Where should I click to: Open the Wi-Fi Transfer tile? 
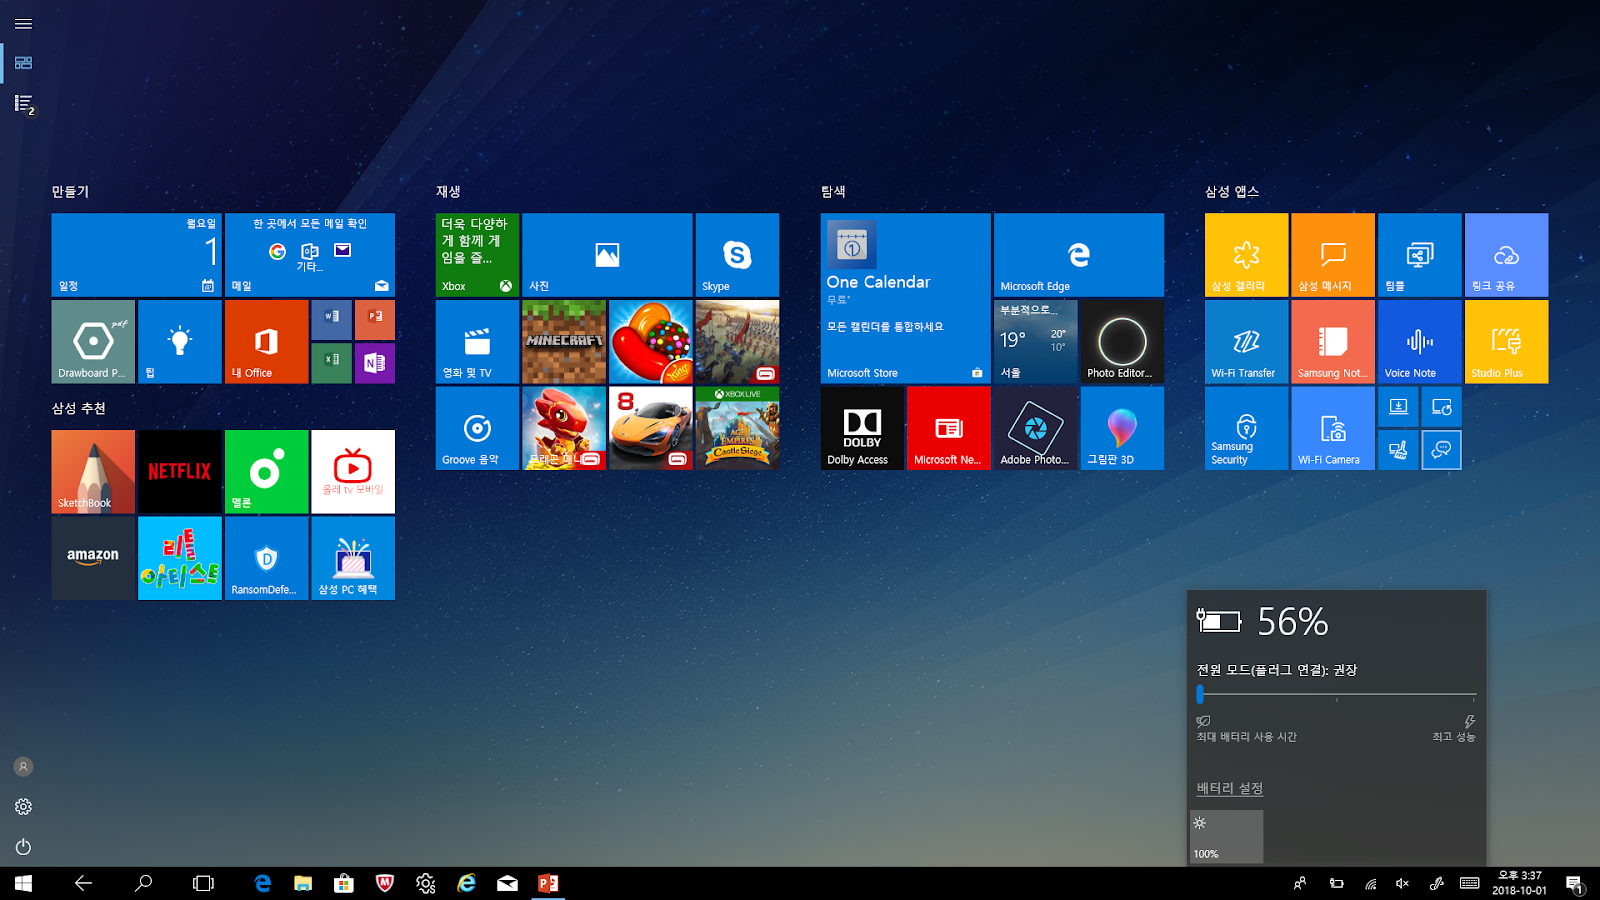point(1246,342)
